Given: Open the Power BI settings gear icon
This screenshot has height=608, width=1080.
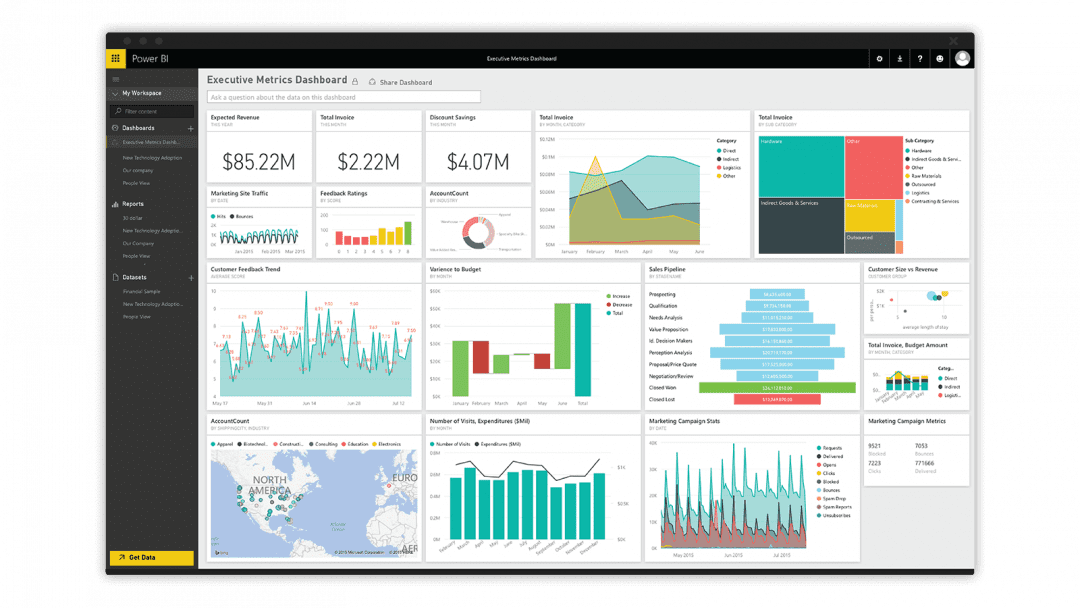Looking at the screenshot, I should (879, 58).
